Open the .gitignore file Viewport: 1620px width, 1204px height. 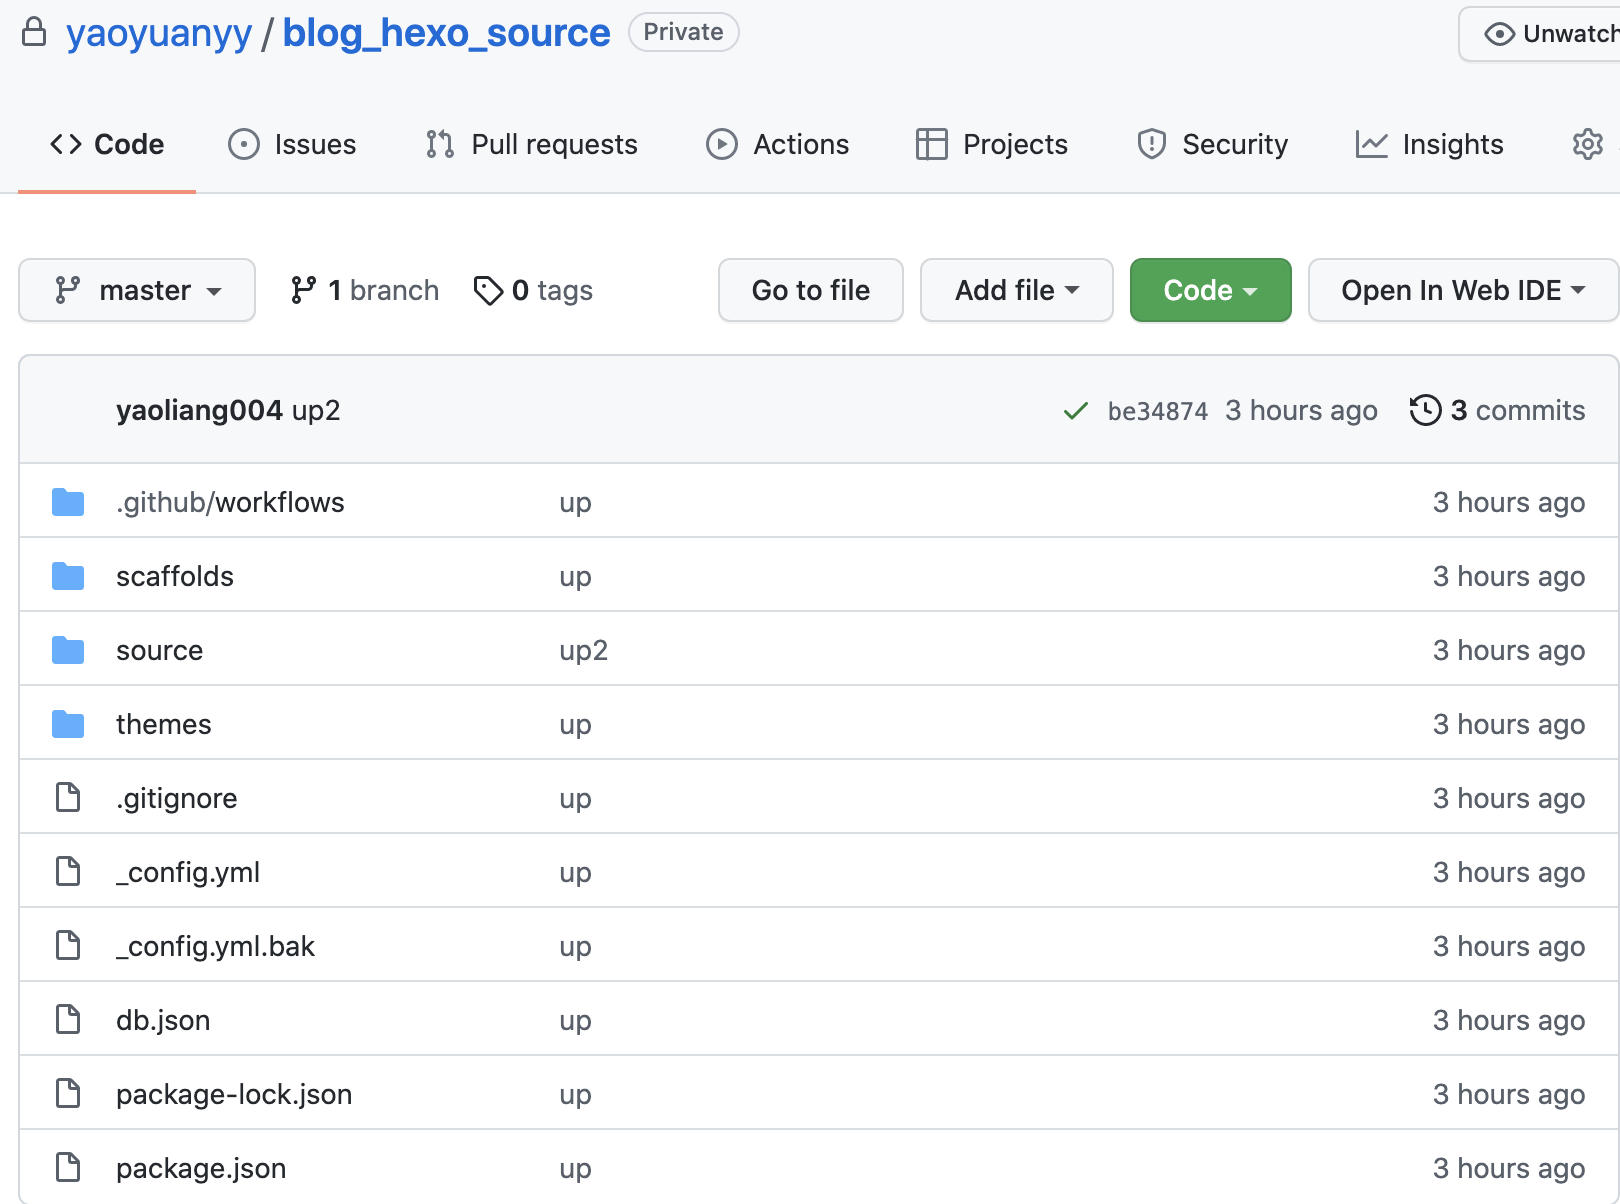click(x=177, y=798)
